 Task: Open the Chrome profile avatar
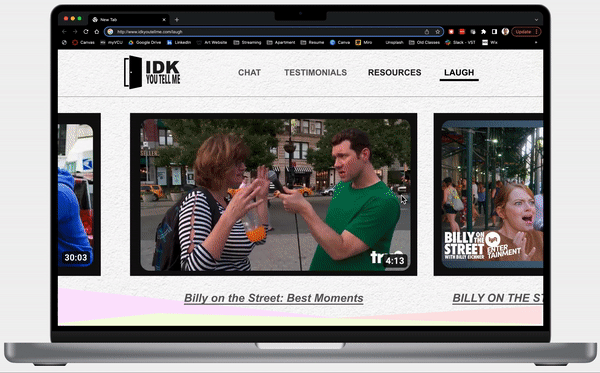pos(505,32)
